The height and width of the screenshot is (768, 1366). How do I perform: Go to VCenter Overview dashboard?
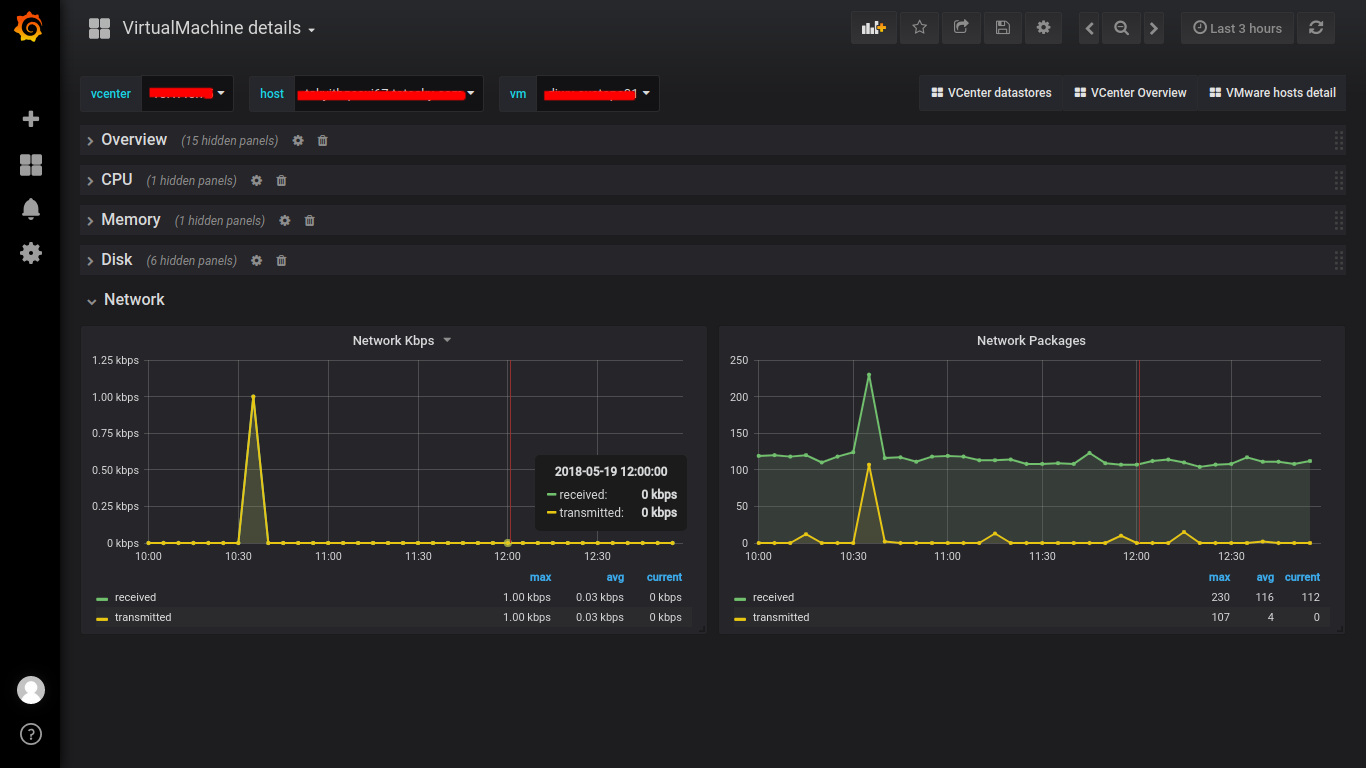[x=1130, y=93]
